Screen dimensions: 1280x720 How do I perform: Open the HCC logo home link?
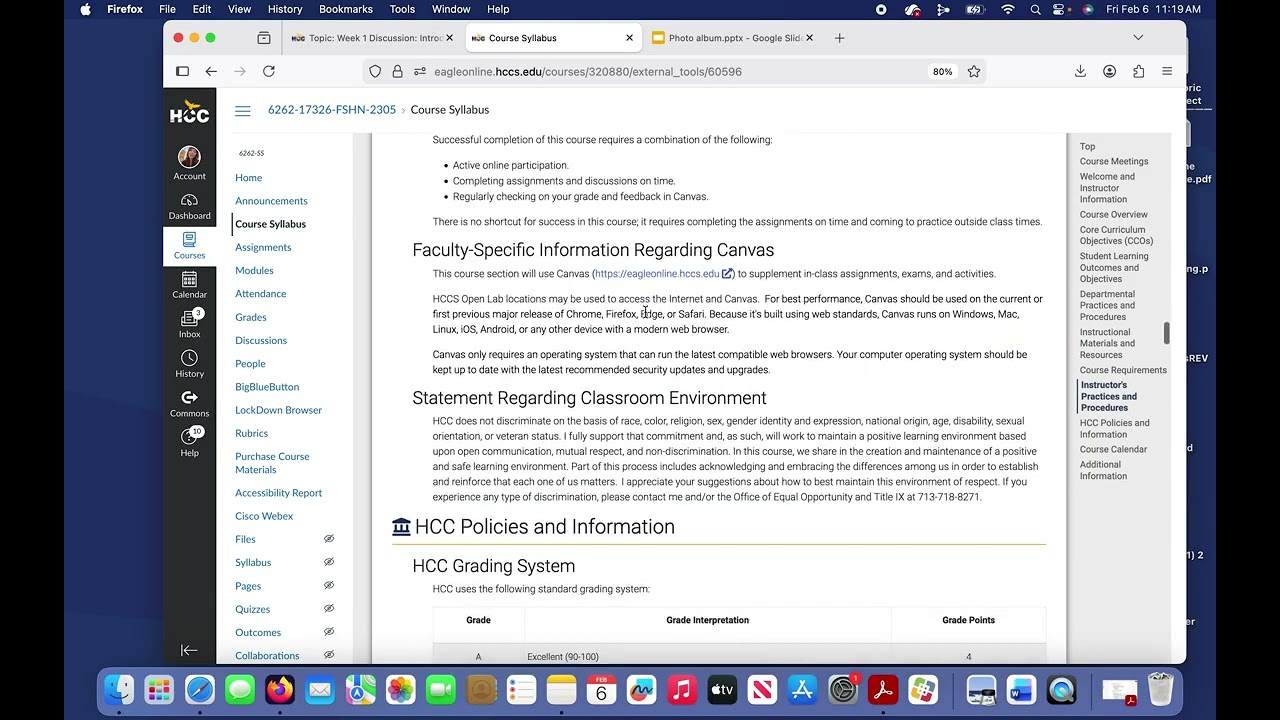[189, 112]
